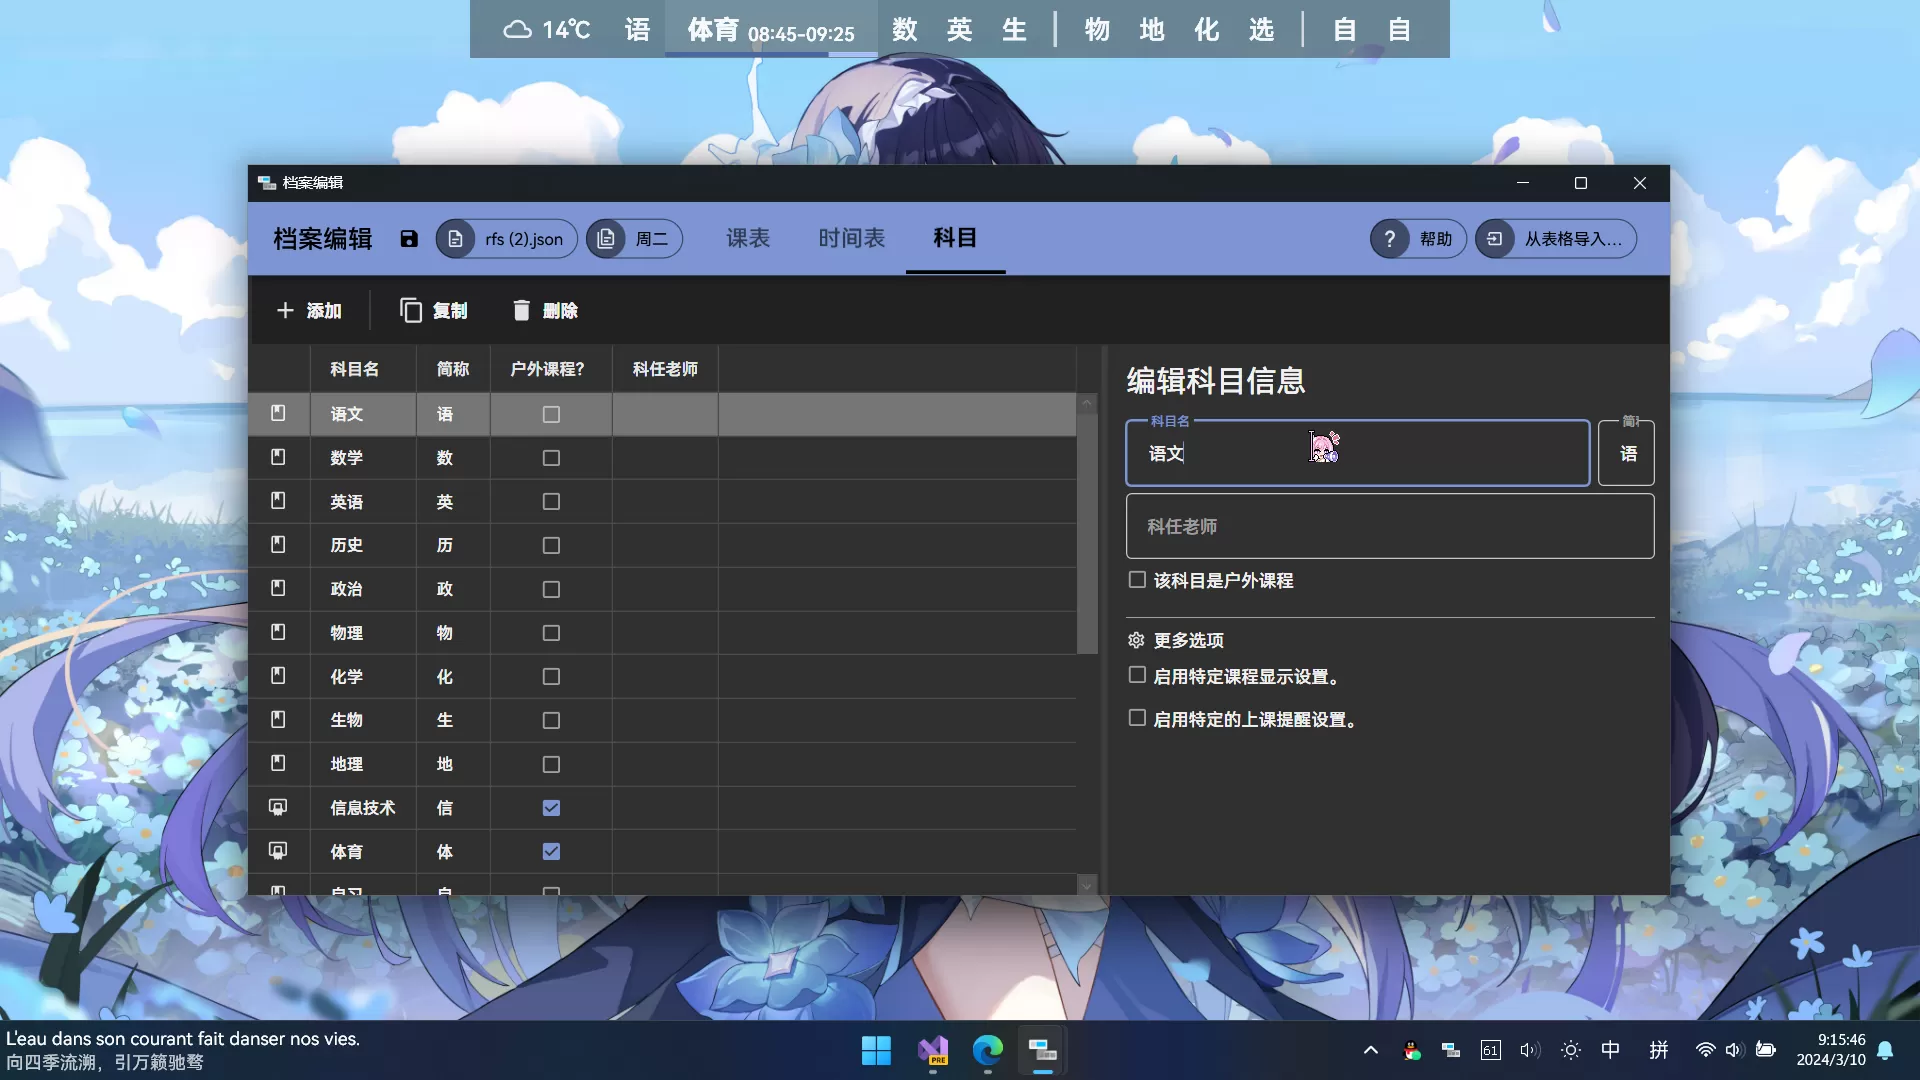Click the 添加 plus icon to add a subject
This screenshot has height=1080, width=1920.
286,310
